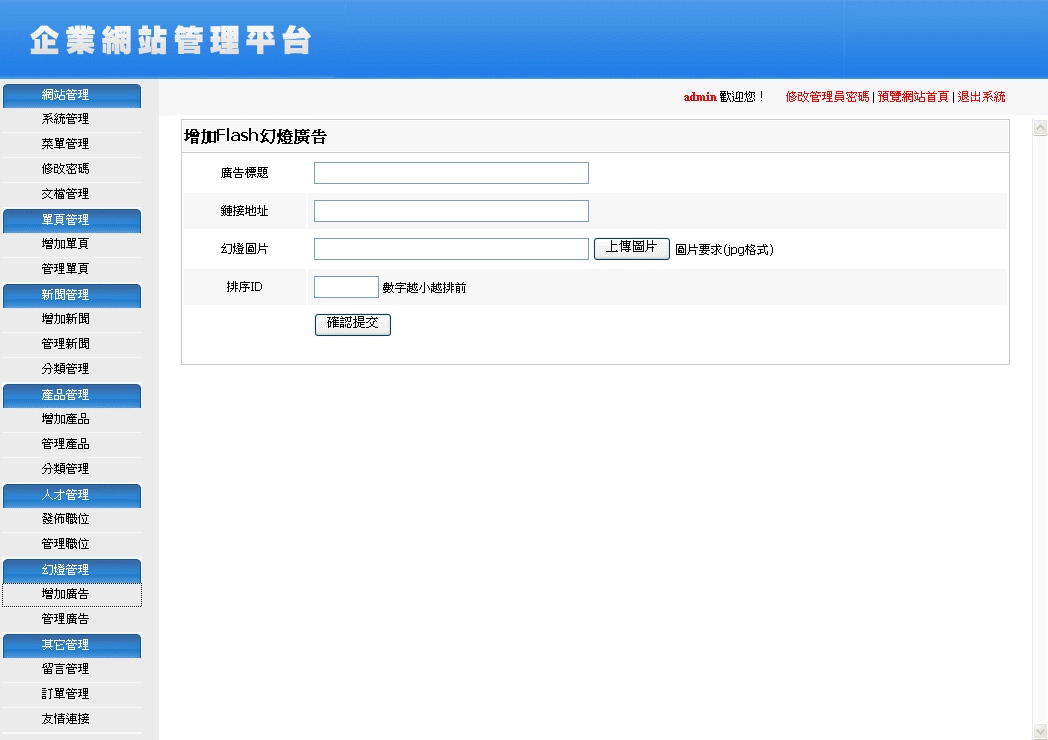Open 分類管理 under 產品管理
The height and width of the screenshot is (740, 1048).
(x=65, y=469)
